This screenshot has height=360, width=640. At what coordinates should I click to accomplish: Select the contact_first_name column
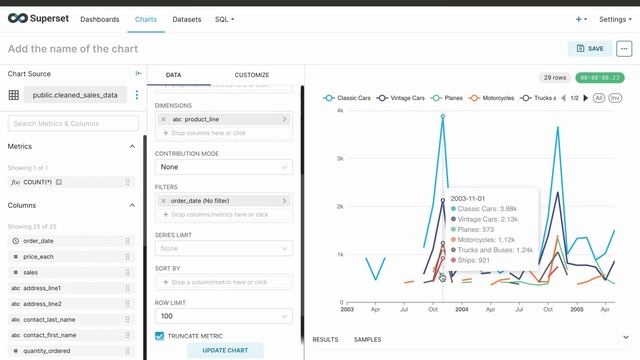pos(71,335)
